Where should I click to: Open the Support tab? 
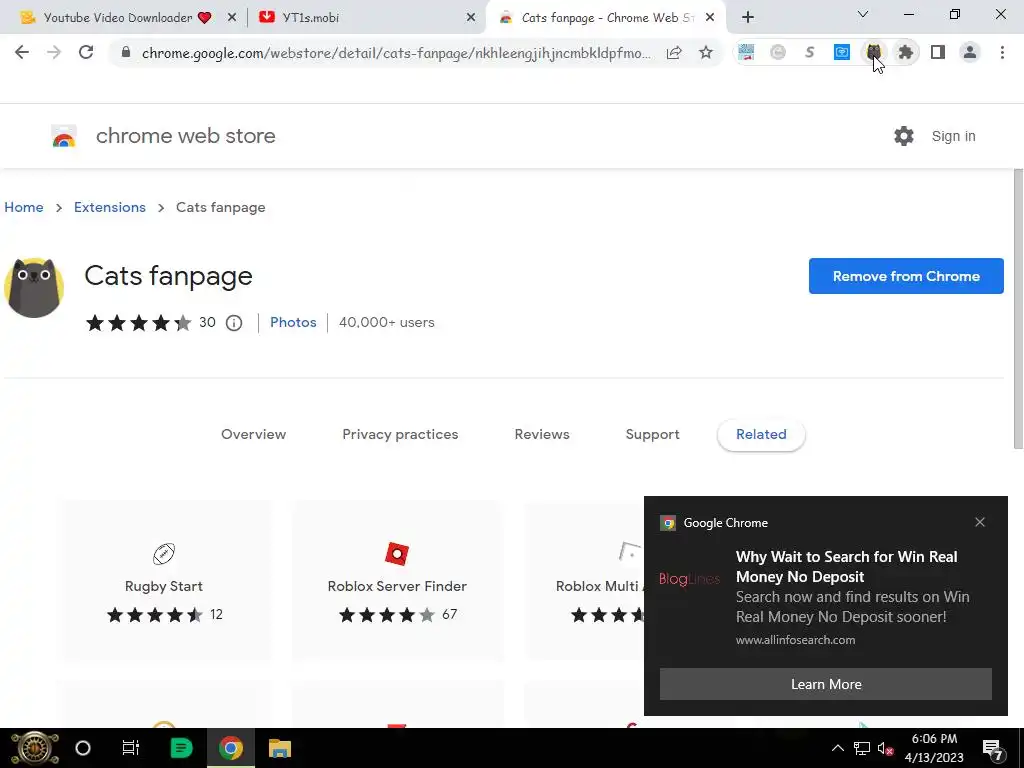[x=652, y=434]
